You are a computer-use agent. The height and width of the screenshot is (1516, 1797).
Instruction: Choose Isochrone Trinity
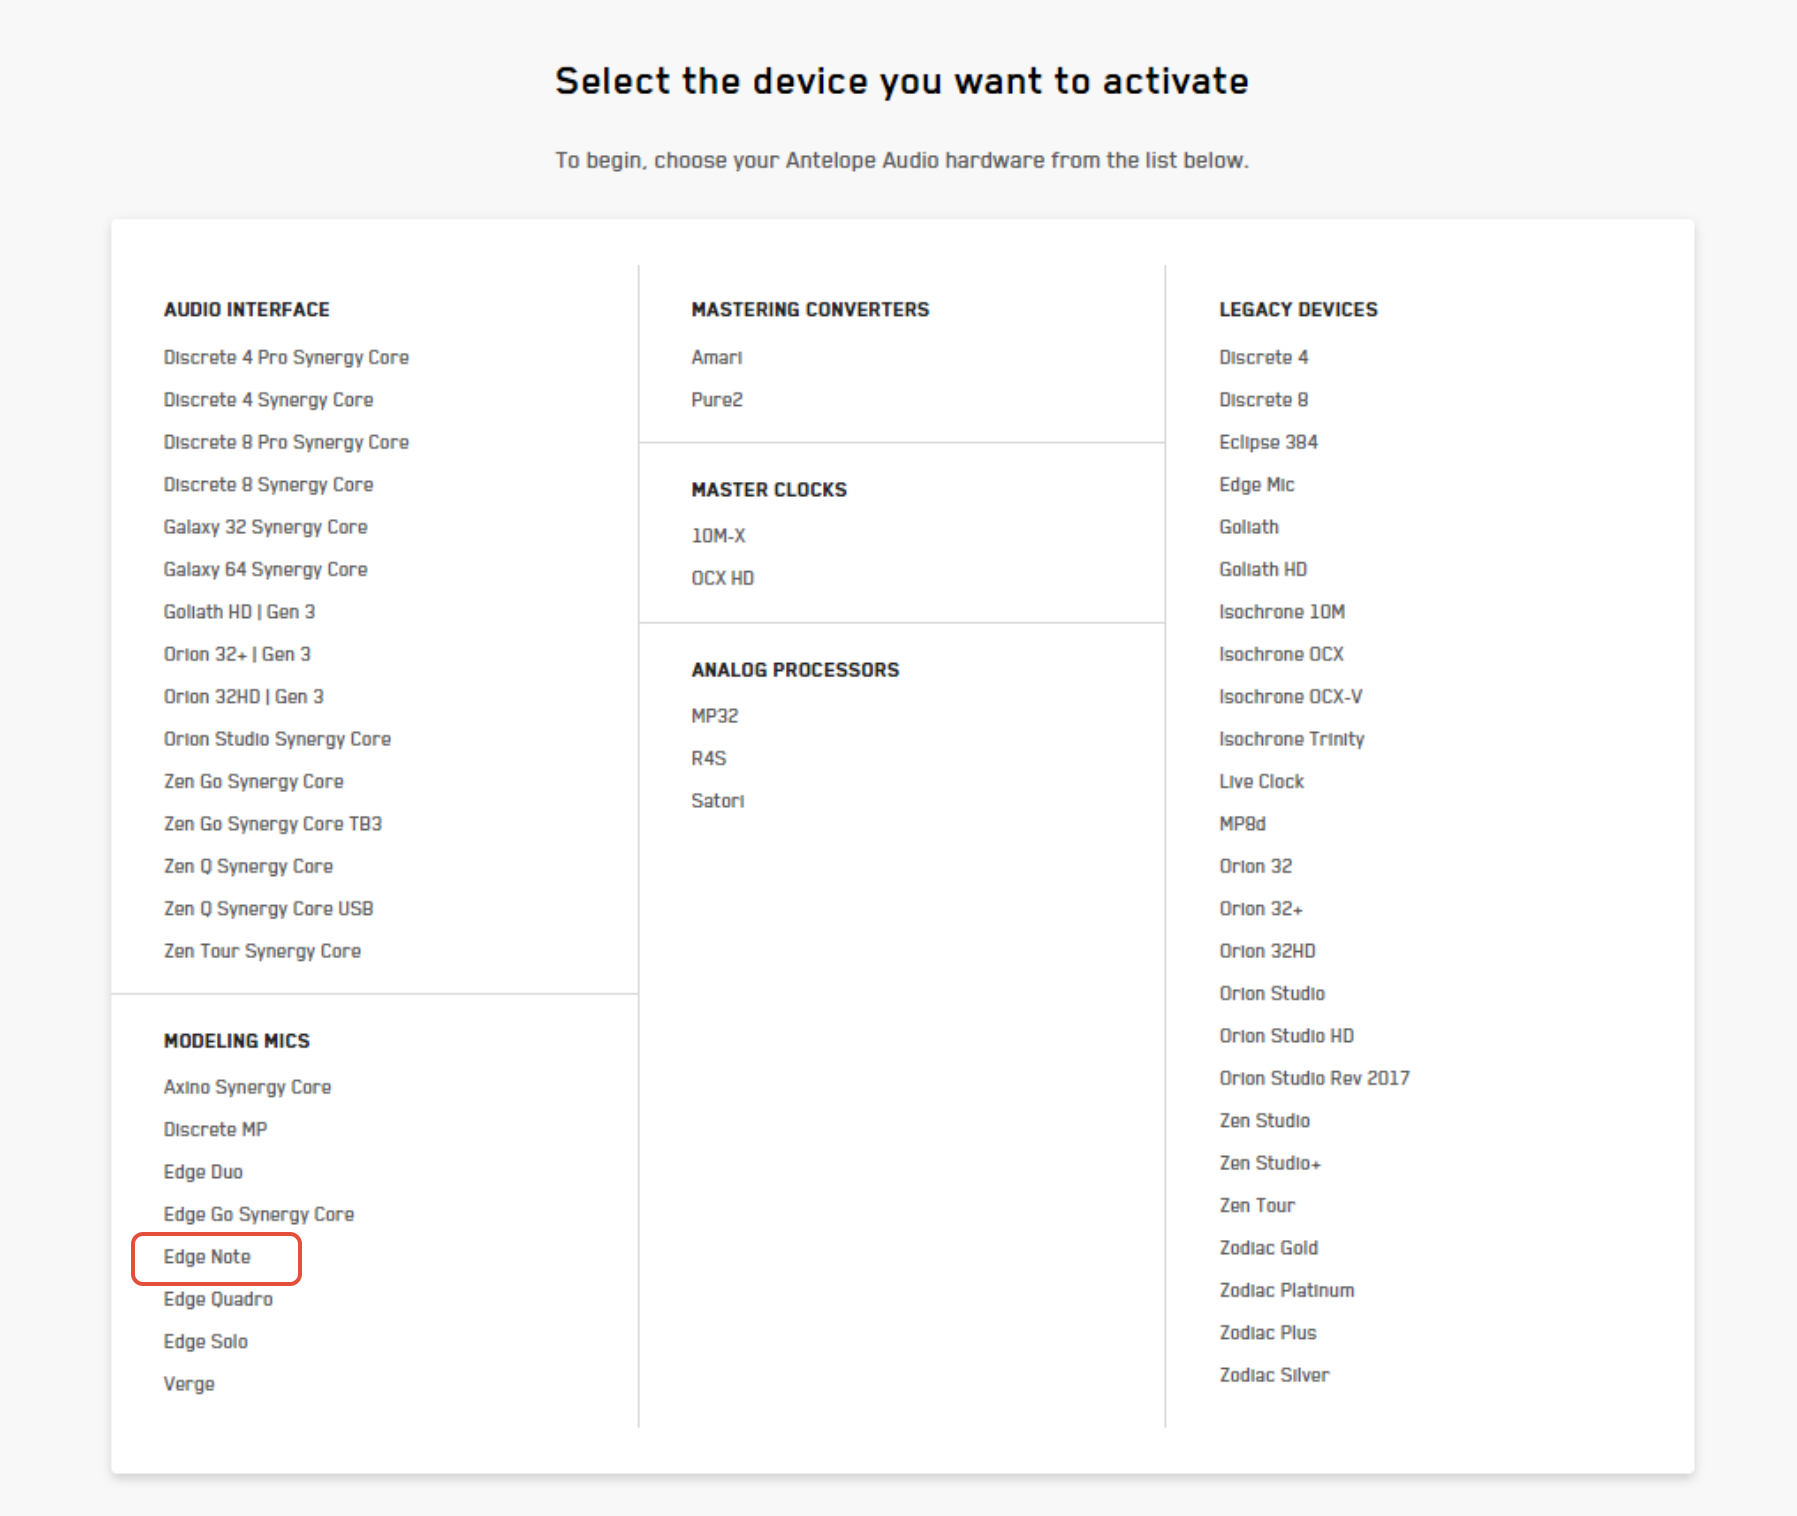(1291, 739)
